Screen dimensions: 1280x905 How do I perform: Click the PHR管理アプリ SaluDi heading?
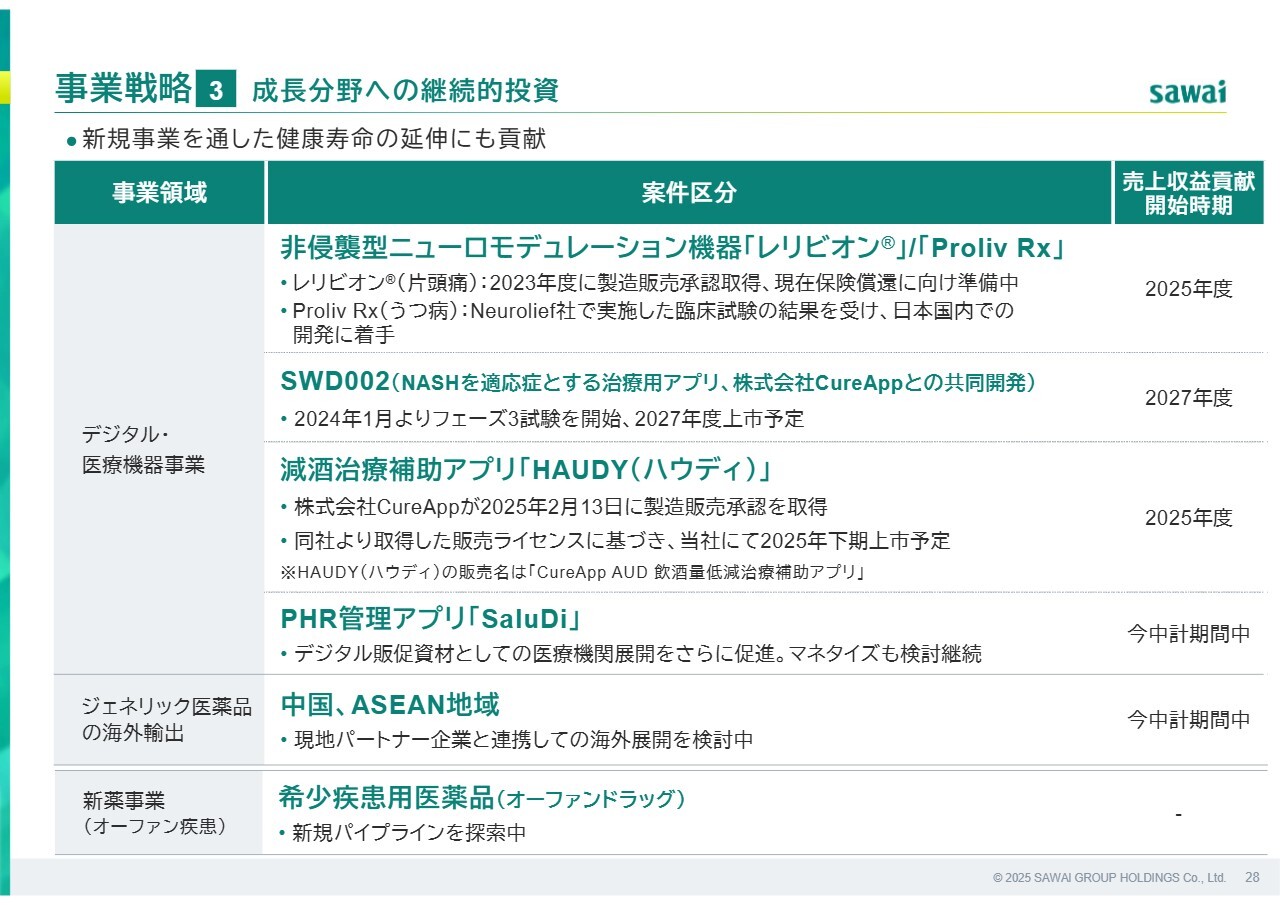click(x=431, y=619)
